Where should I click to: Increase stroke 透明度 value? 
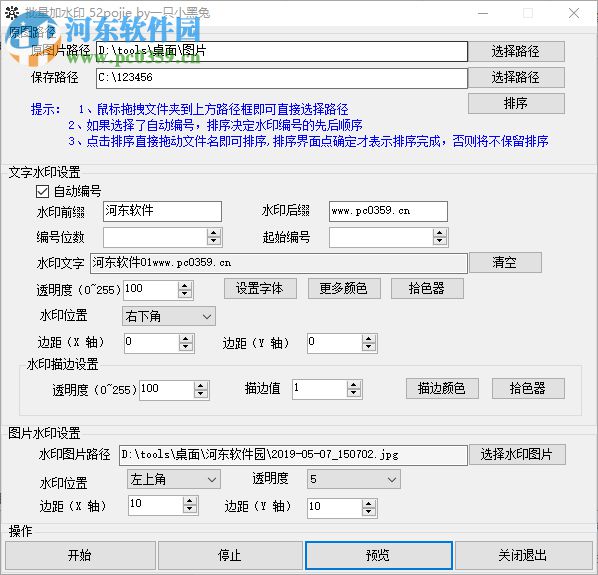[x=201, y=386]
